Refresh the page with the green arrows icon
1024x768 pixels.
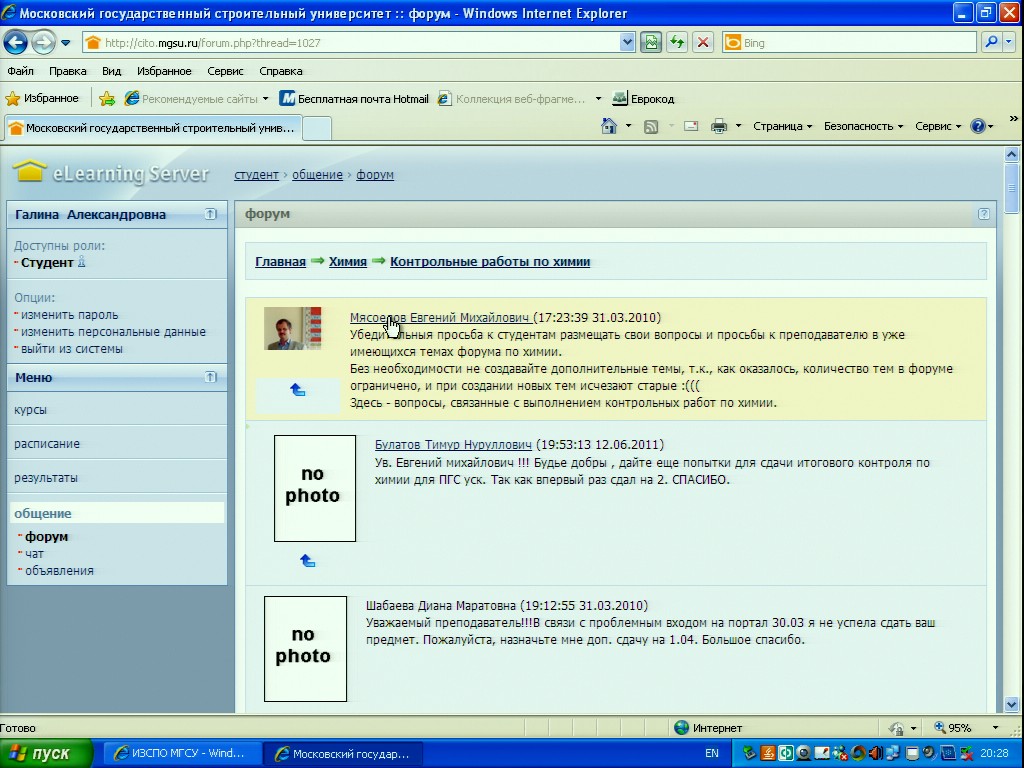point(677,43)
